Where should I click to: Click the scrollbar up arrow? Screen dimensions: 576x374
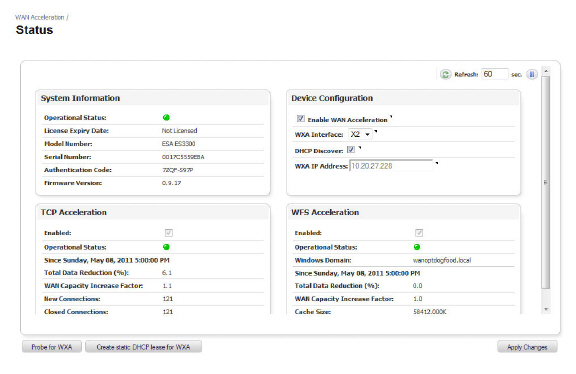coord(546,71)
